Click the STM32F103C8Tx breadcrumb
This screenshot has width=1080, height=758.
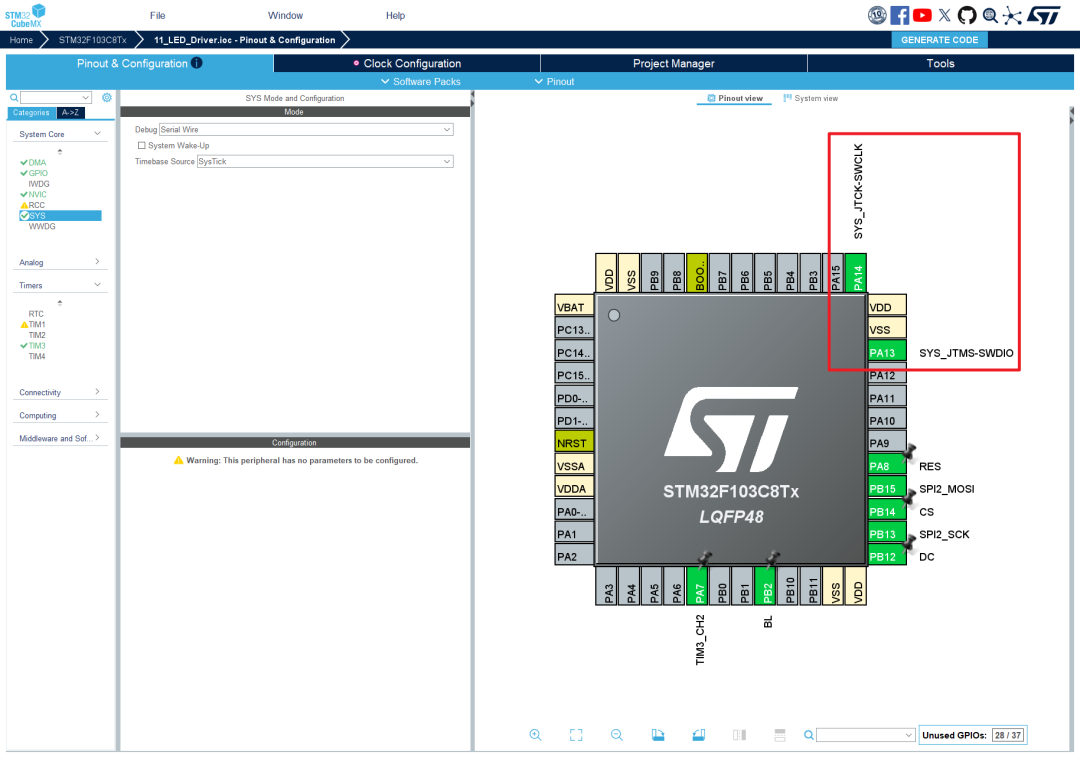point(92,40)
